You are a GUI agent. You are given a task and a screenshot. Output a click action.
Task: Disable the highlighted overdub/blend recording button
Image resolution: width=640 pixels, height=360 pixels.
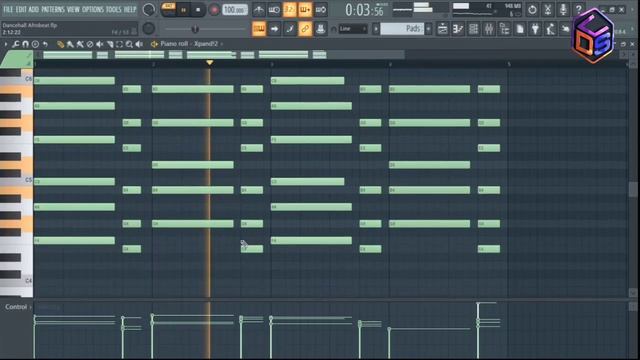305,9
